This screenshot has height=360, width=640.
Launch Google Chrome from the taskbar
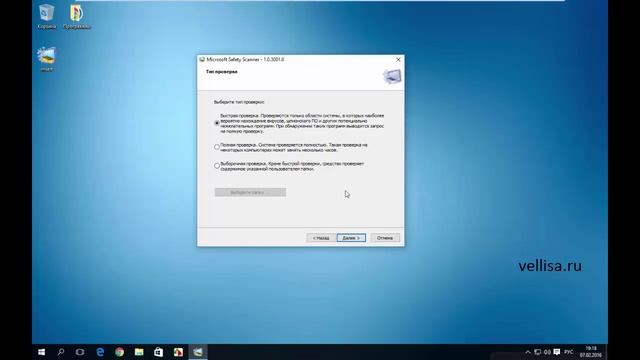click(x=120, y=352)
